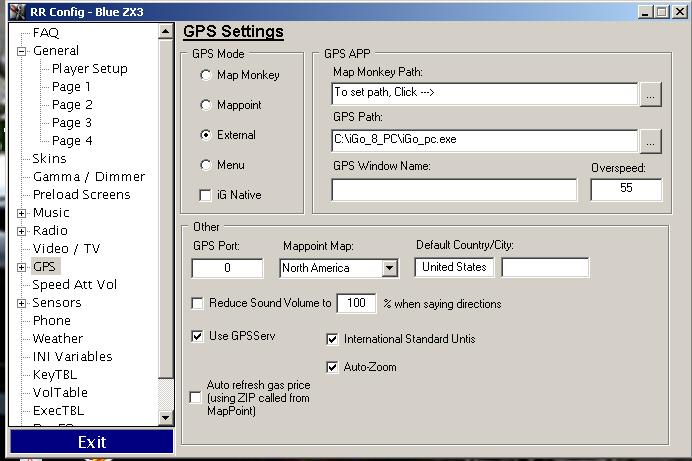Screen dimensions: 692x461
Task: Collapse the General tree node
Action: coord(22,51)
